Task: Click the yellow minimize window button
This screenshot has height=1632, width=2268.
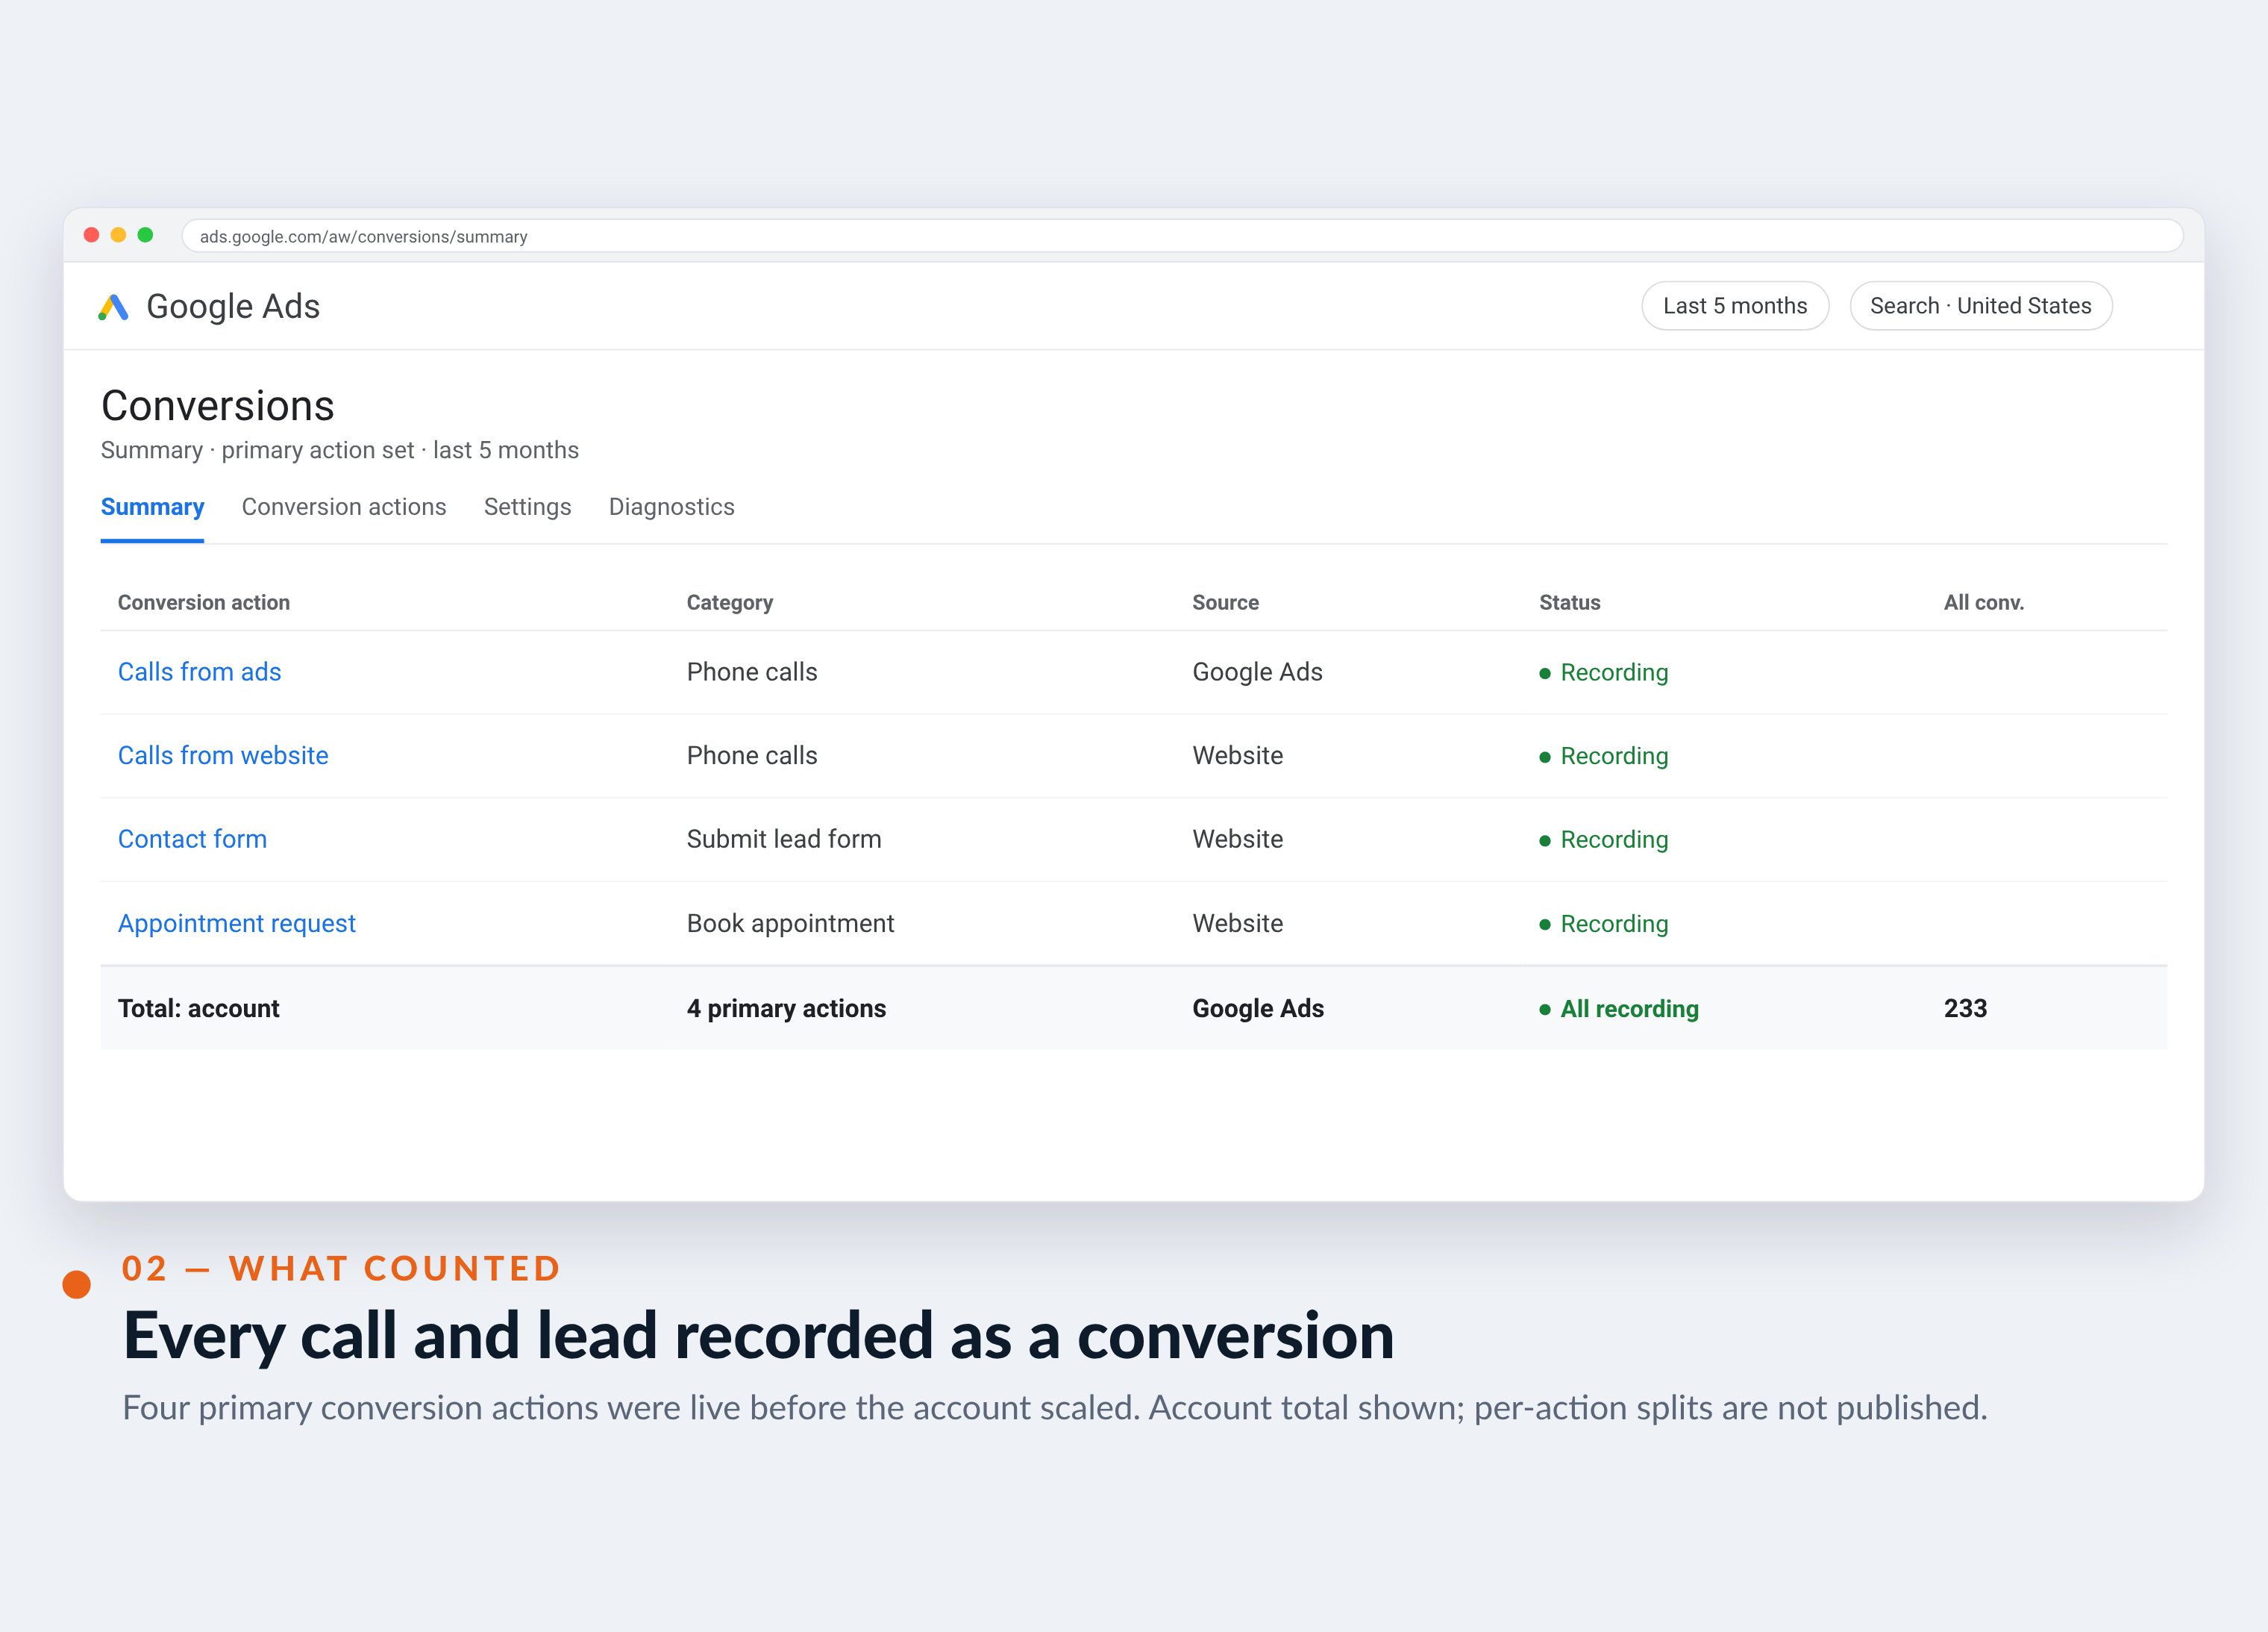Action: coord(118,235)
